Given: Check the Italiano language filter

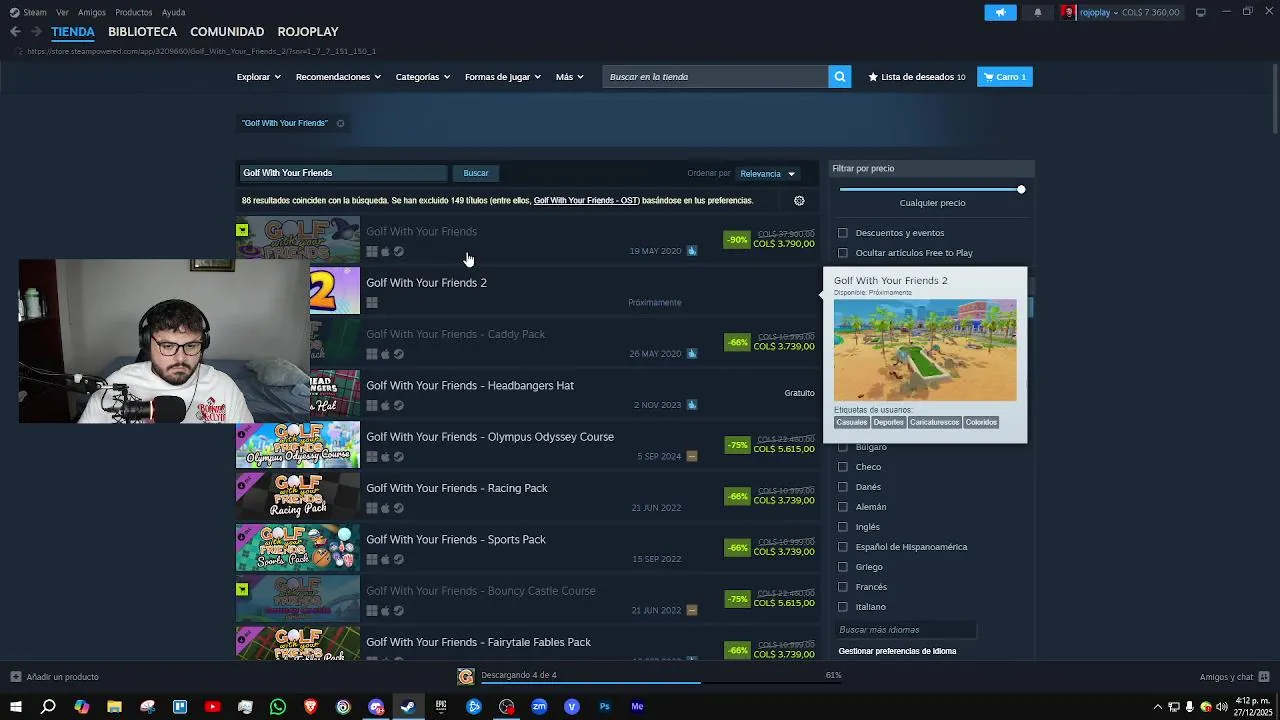Looking at the screenshot, I should pyautogui.click(x=843, y=607).
